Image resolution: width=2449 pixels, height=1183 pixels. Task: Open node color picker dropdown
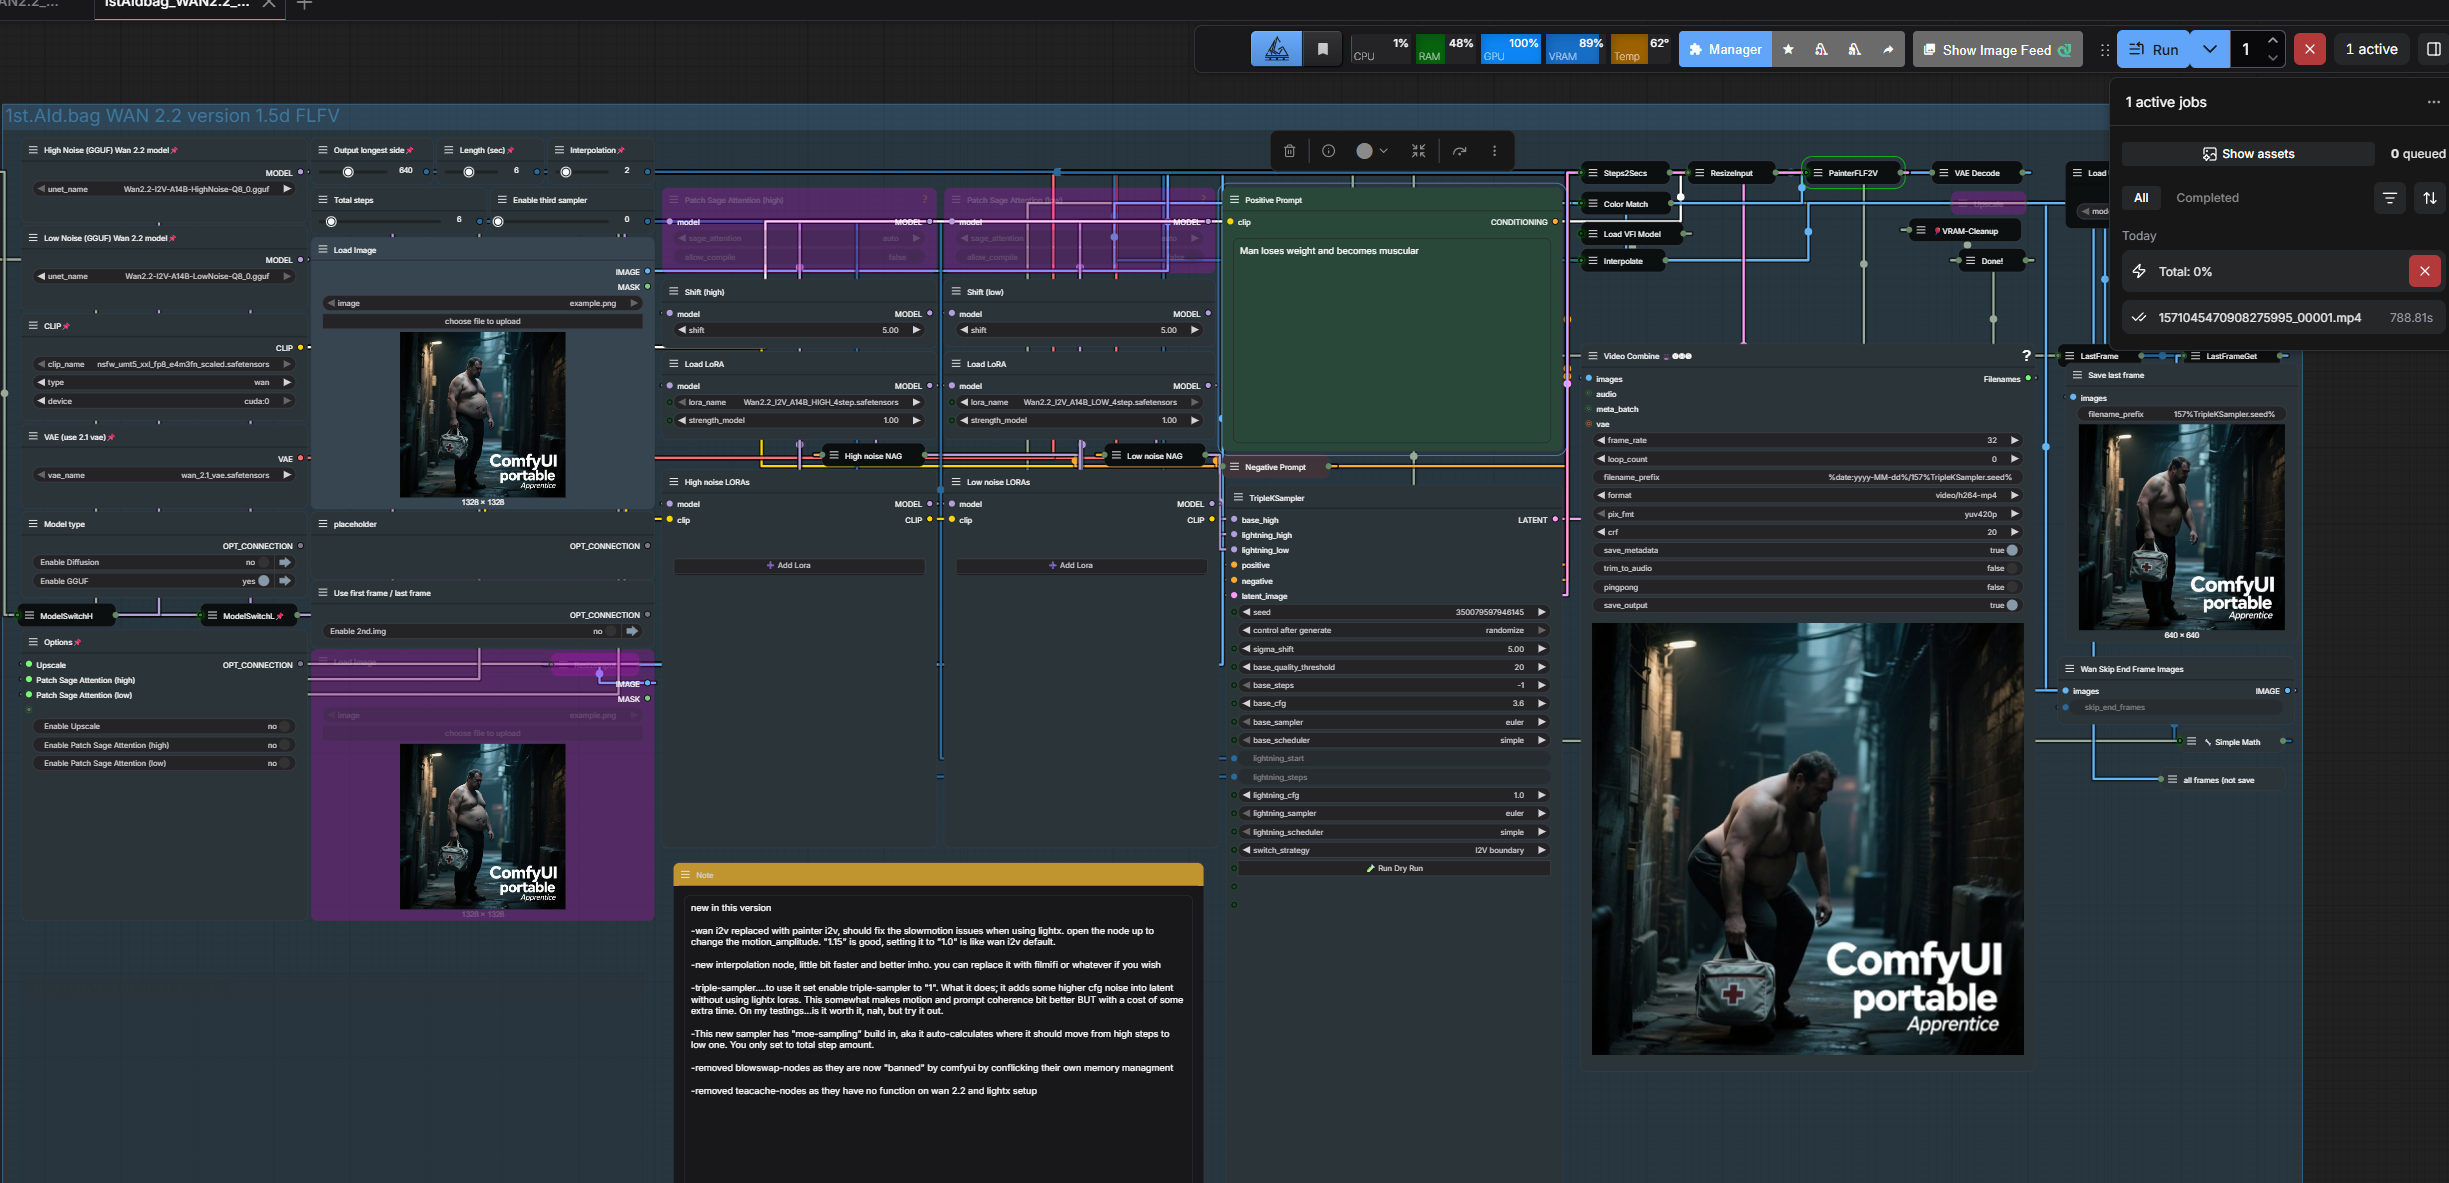click(1371, 151)
